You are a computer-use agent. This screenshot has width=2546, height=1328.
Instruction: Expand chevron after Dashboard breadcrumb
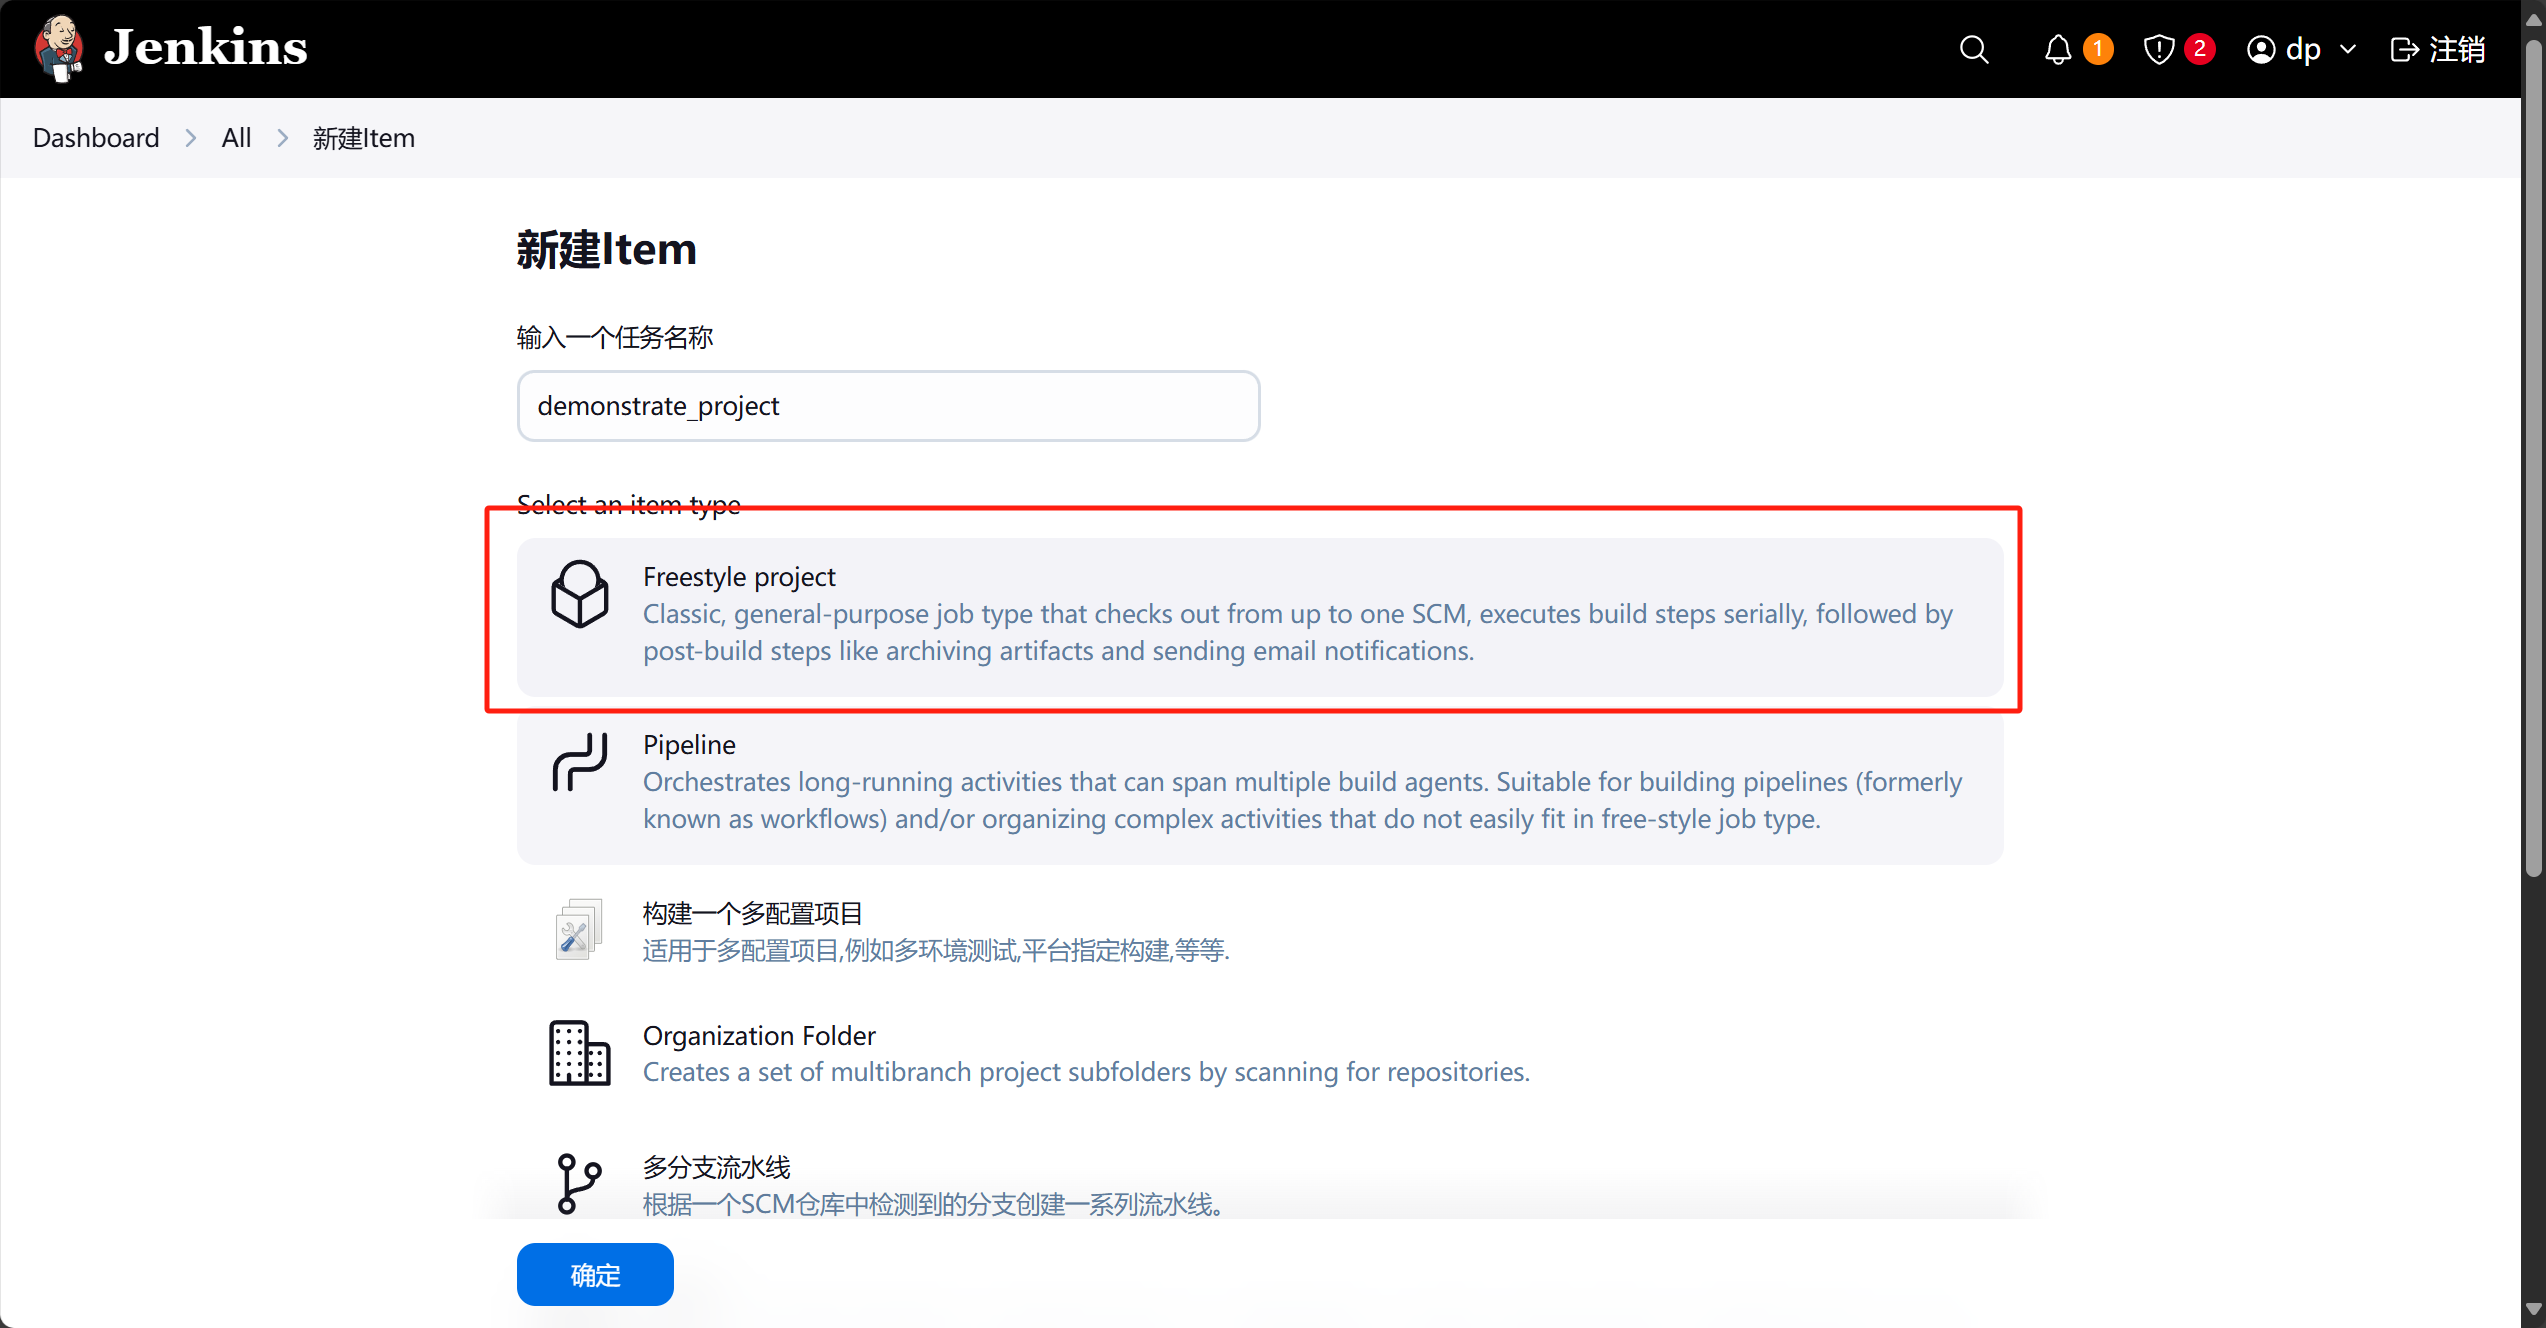coord(190,138)
